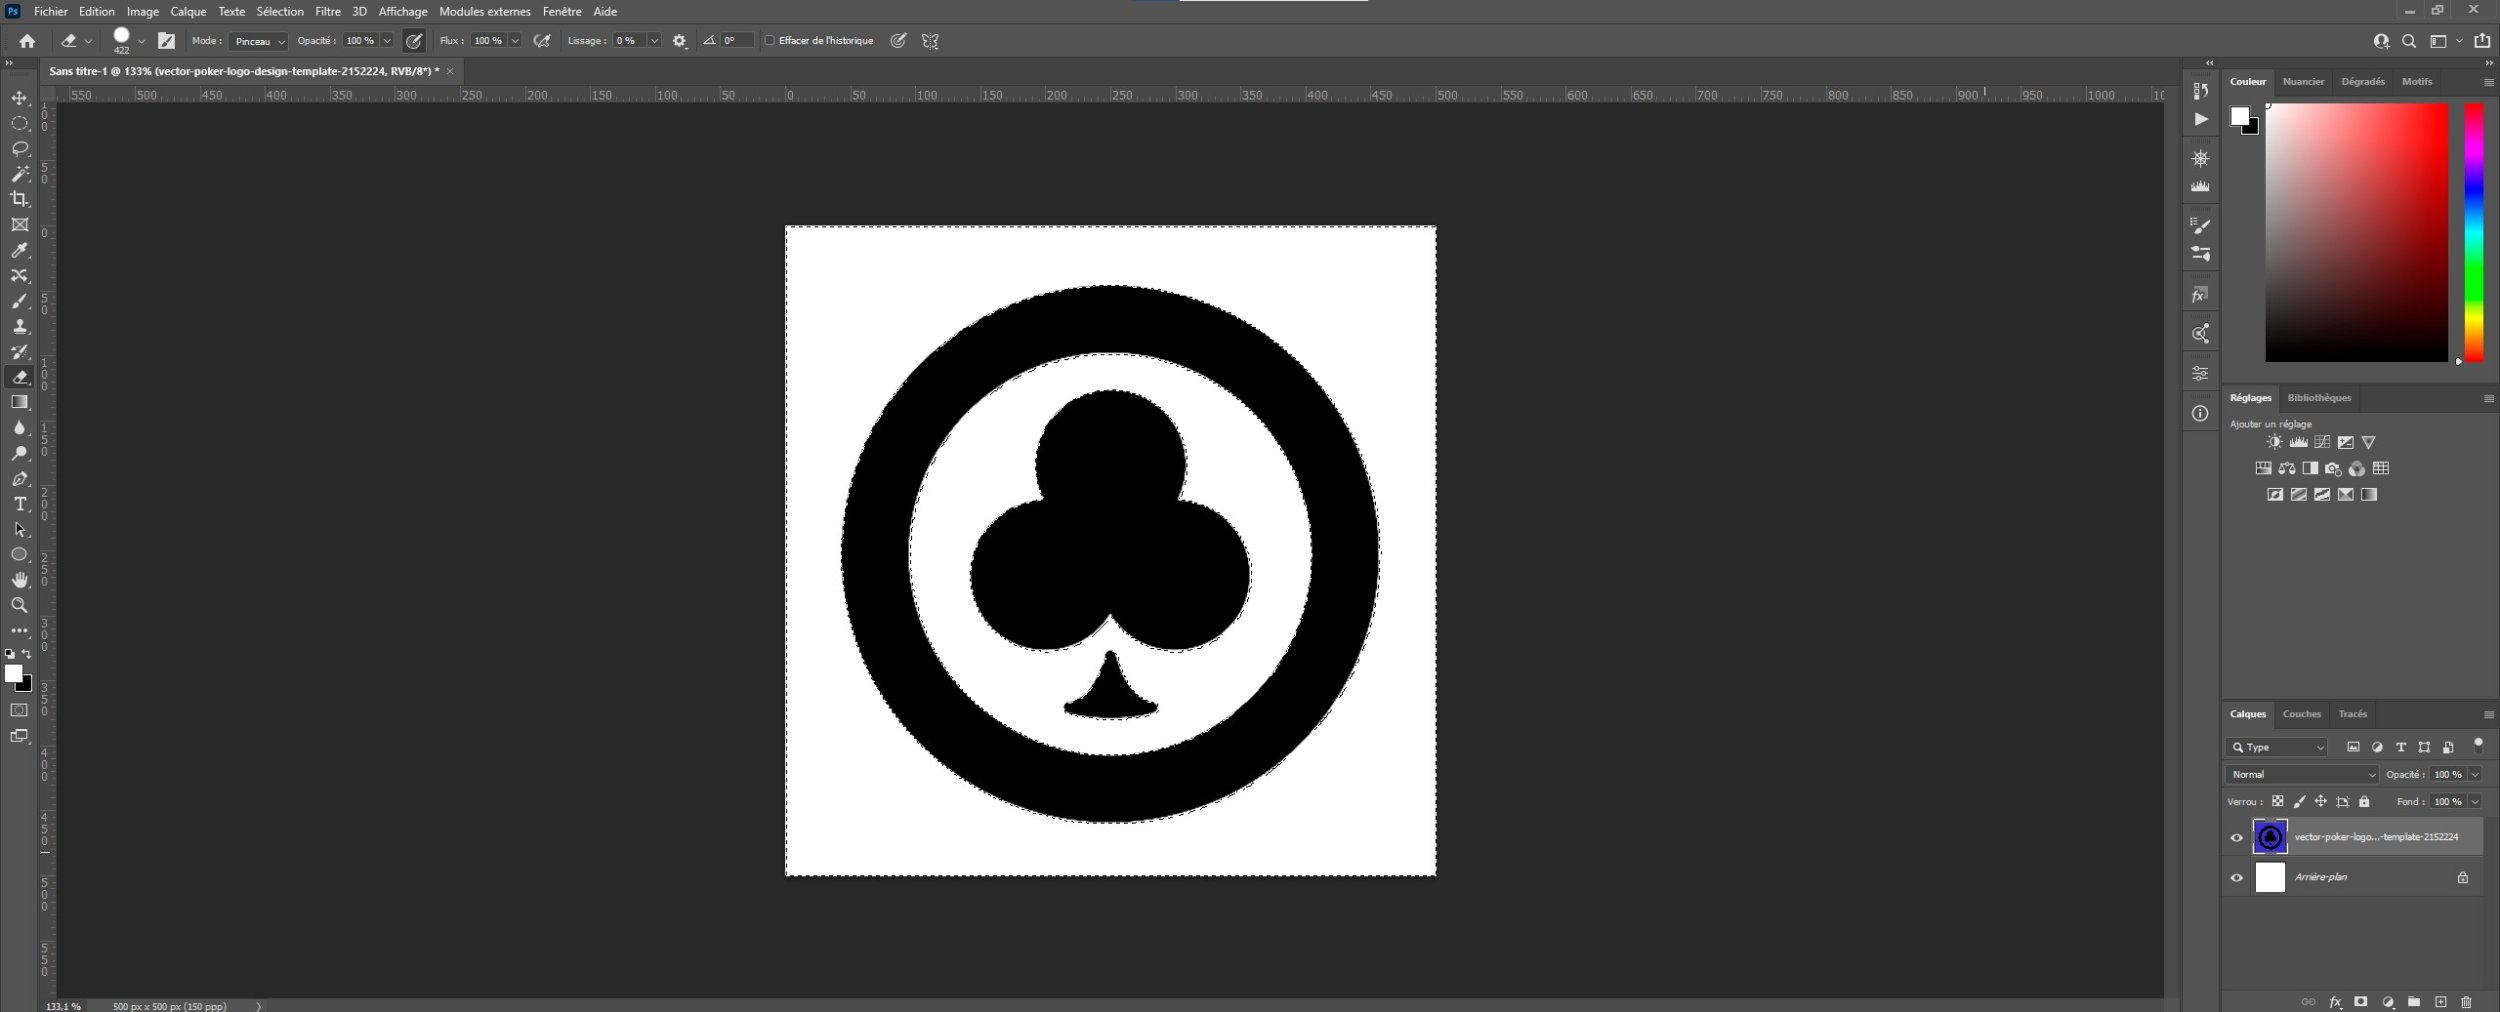Screen dimensions: 2500x1012
Task: Open the Mode Pinceau dropdown
Action: (x=258, y=41)
